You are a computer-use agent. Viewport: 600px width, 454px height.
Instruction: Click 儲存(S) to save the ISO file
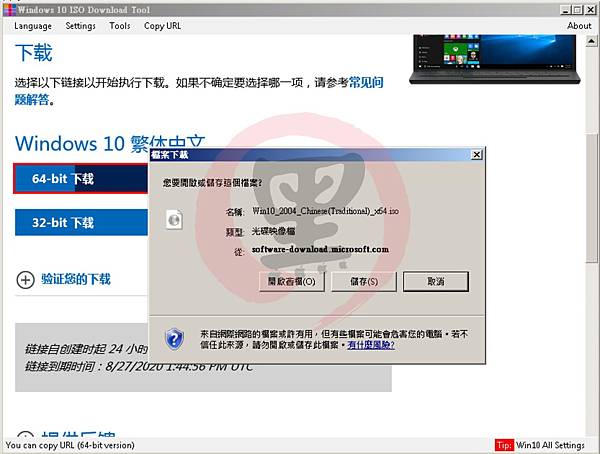click(364, 282)
